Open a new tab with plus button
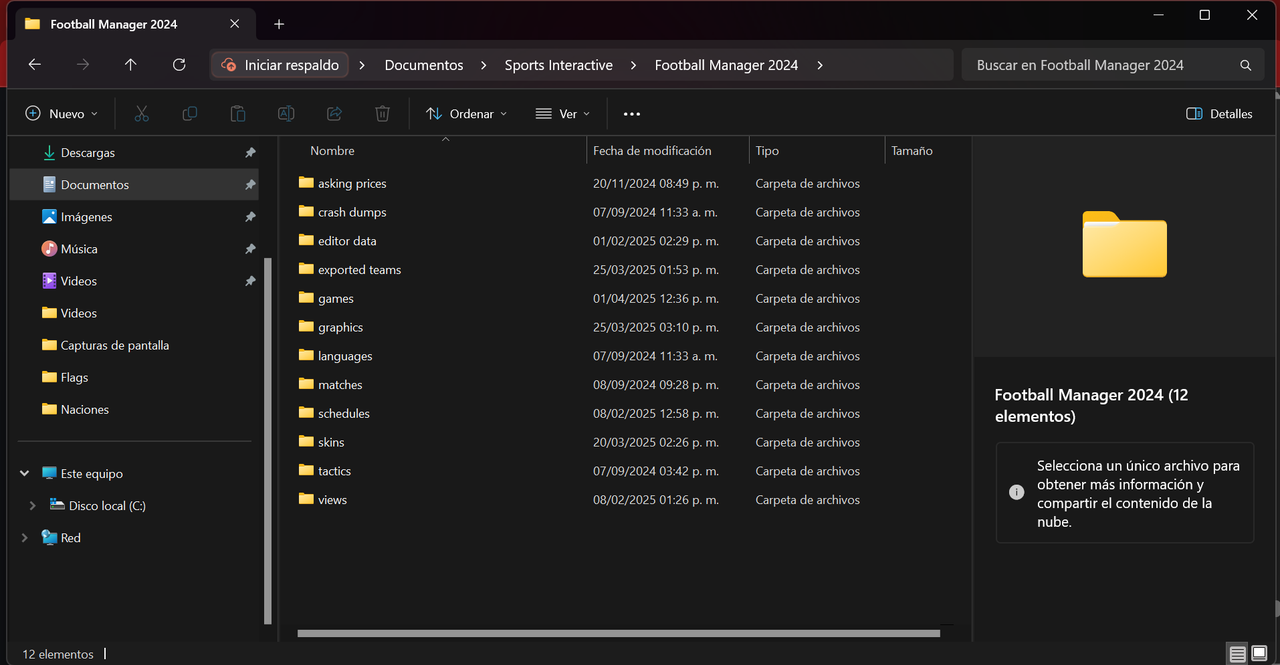 coord(279,24)
